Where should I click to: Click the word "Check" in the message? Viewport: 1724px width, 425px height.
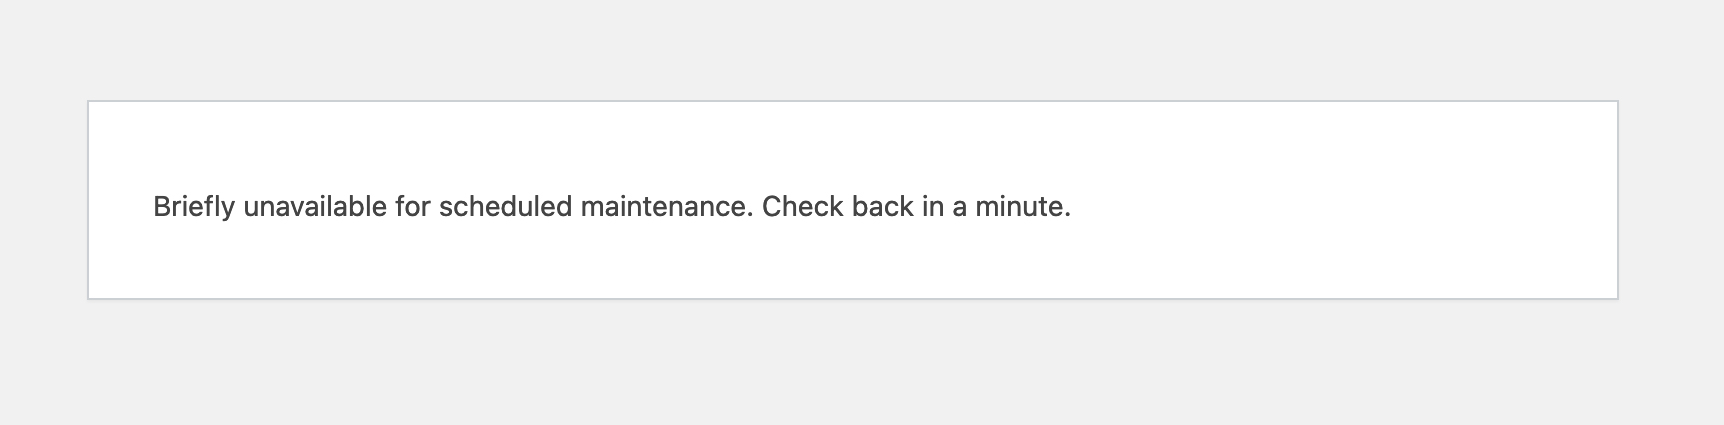point(803,207)
